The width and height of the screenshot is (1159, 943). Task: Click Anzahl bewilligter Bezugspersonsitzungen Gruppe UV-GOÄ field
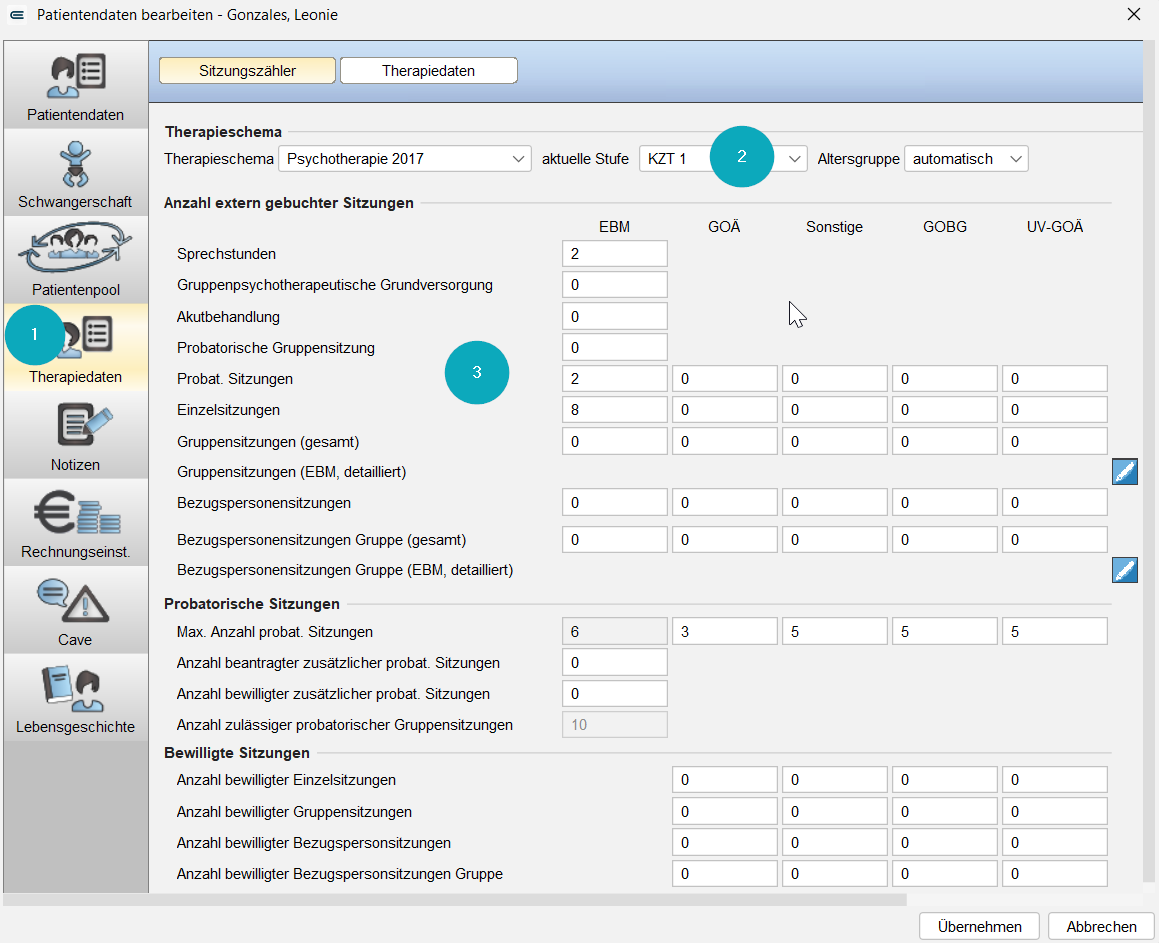click(x=1055, y=874)
